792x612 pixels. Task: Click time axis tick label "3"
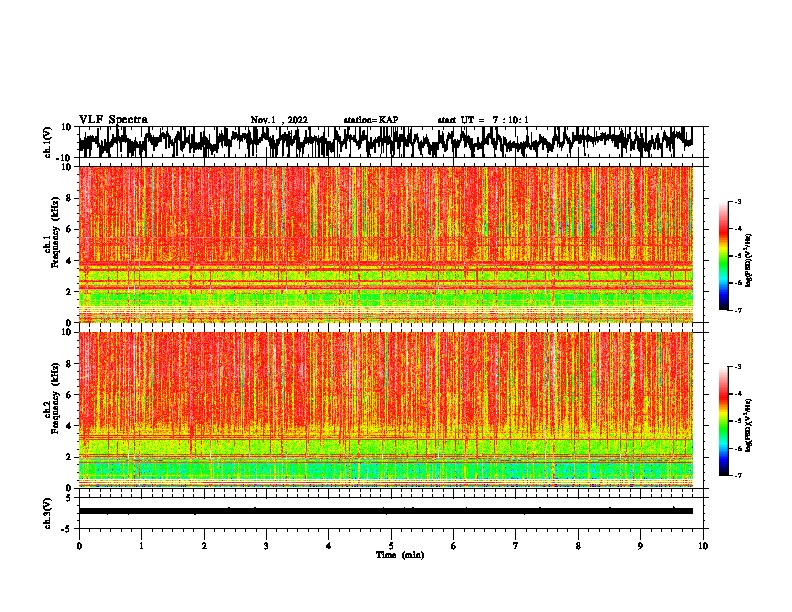266,546
